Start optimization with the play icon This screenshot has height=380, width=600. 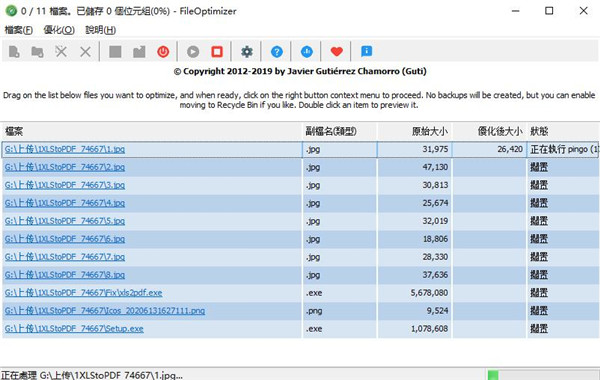point(193,51)
